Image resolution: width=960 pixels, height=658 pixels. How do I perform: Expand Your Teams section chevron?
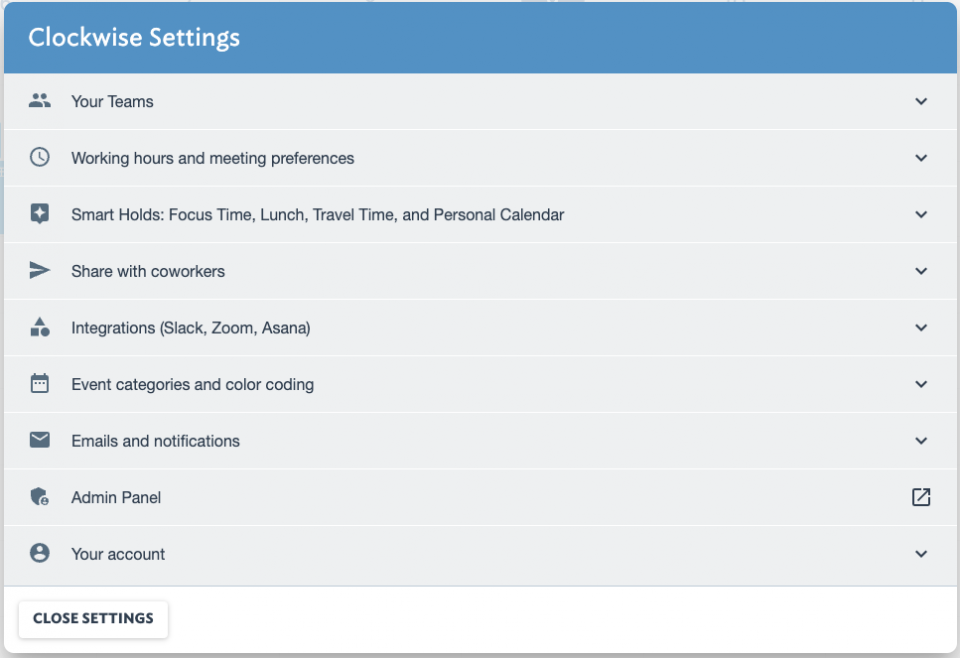point(921,102)
